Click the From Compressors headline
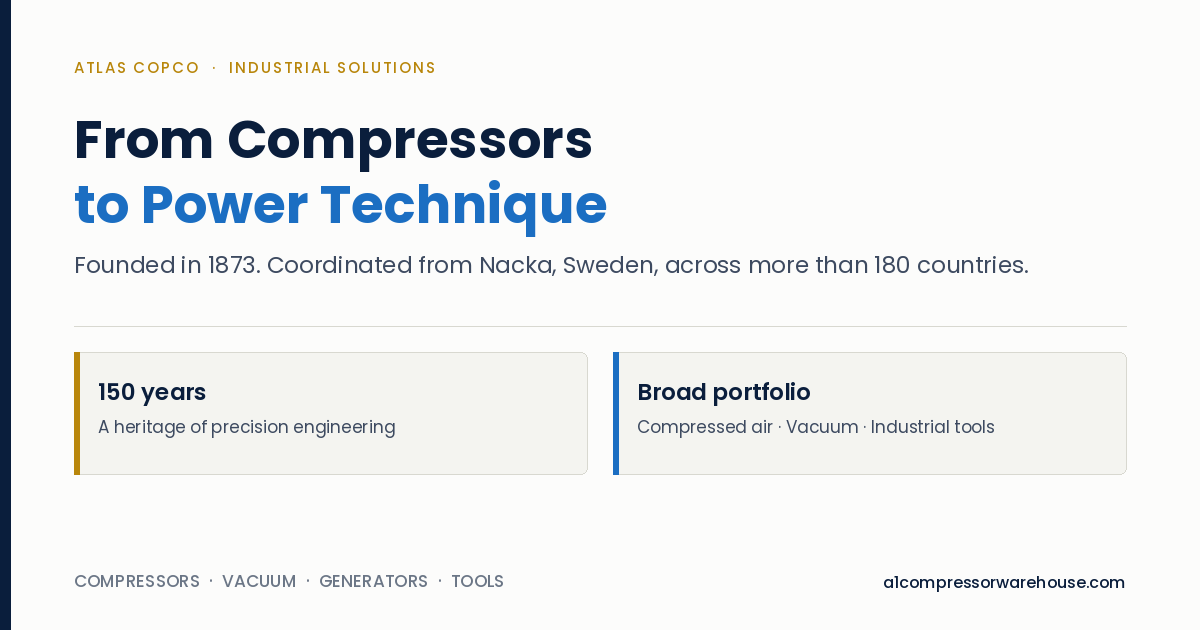The image size is (1200, 630). [333, 140]
